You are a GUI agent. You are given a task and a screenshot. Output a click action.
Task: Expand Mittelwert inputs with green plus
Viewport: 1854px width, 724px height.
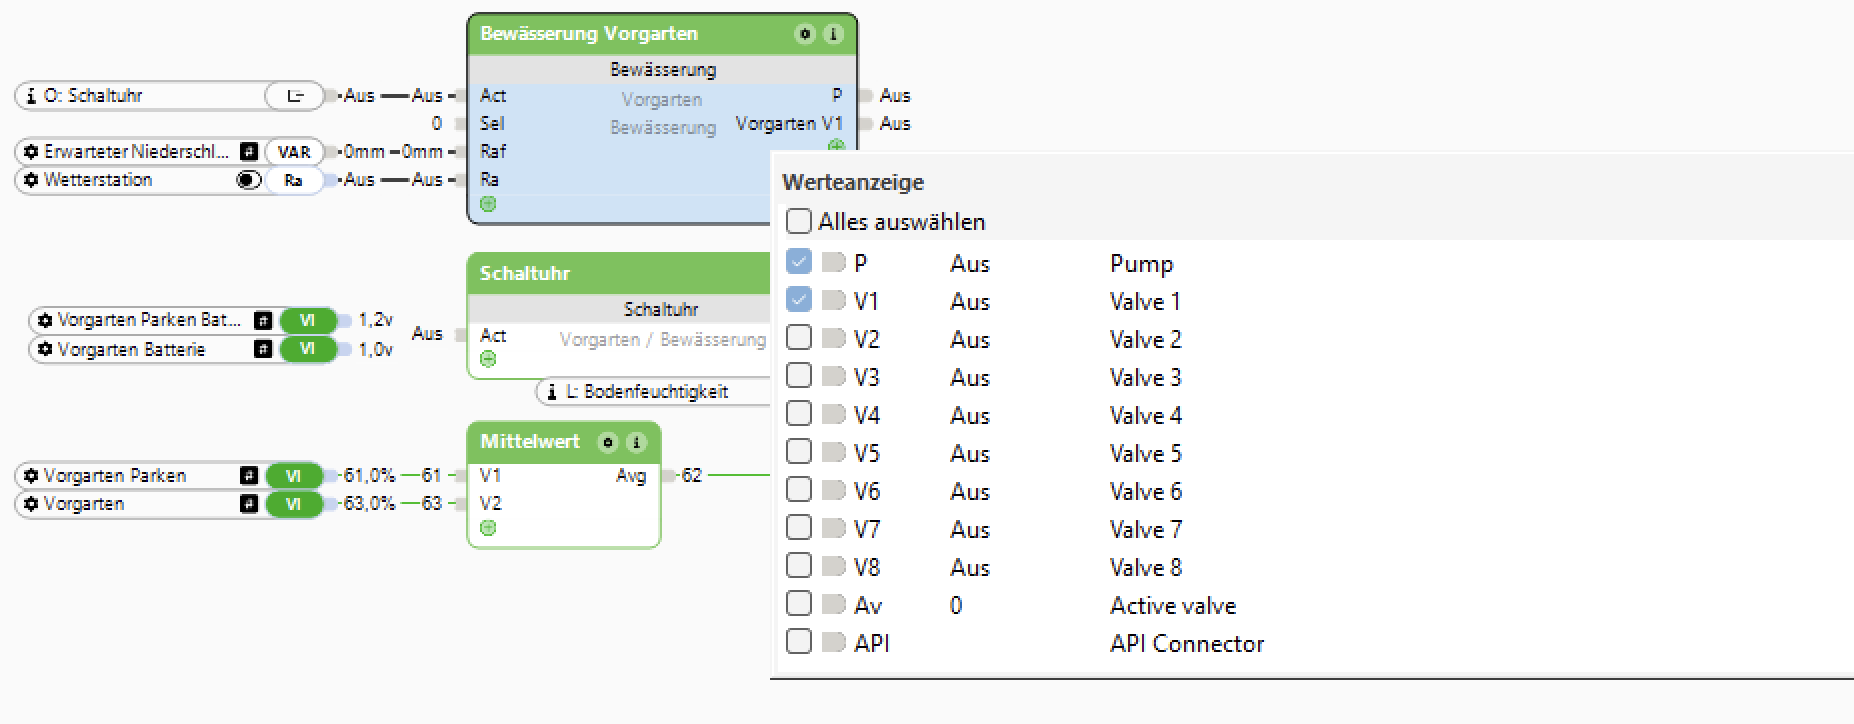click(488, 528)
